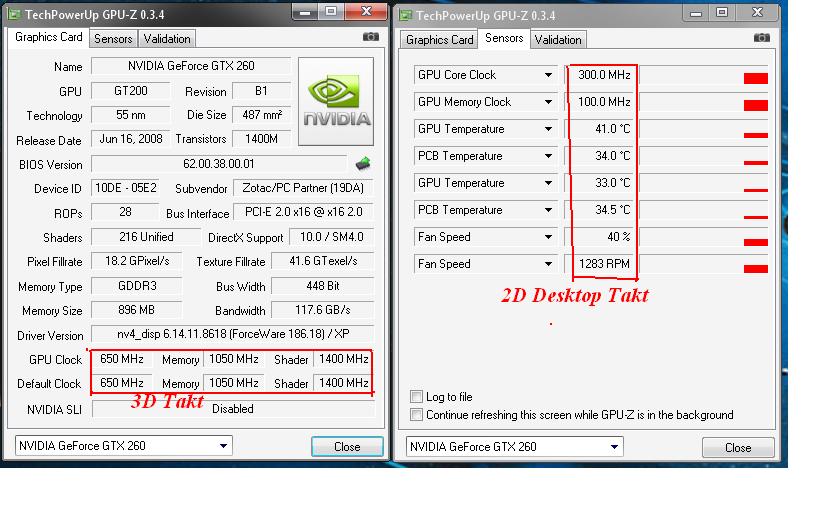Viewport: 840px width, 525px height.
Task: Click the Technology field showing 55 nm
Action: [131, 115]
